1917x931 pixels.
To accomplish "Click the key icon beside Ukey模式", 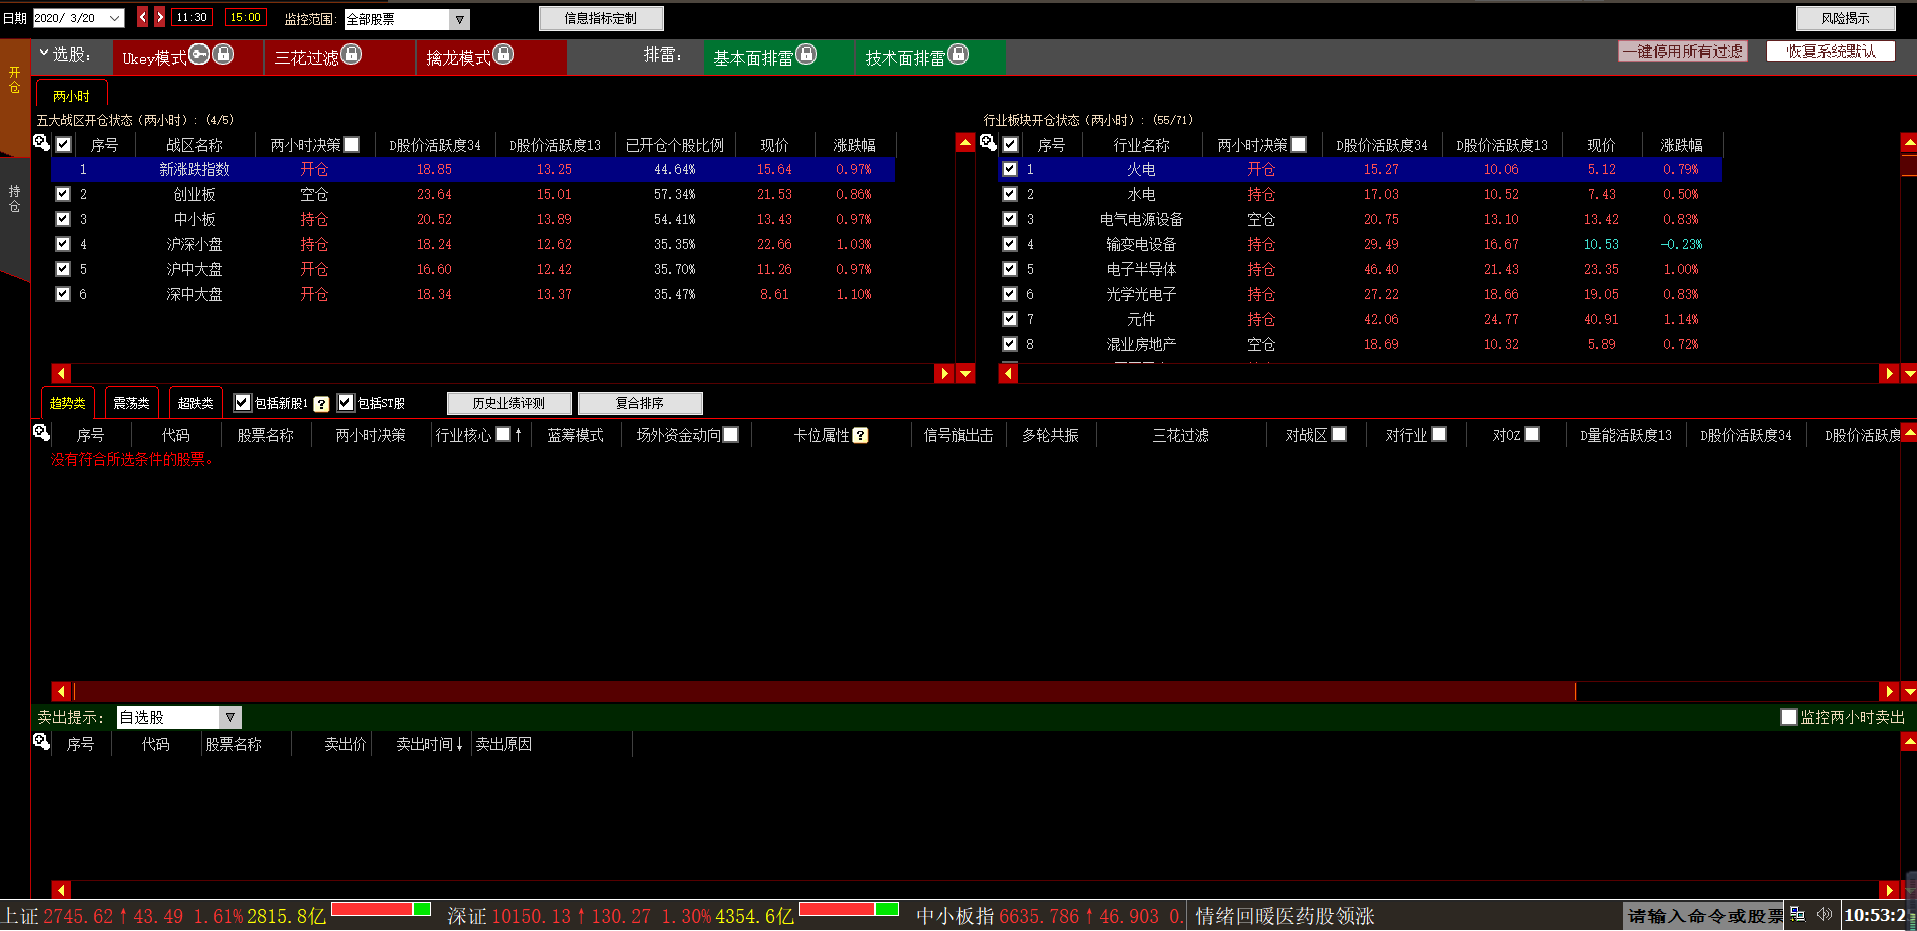I will pos(199,55).
